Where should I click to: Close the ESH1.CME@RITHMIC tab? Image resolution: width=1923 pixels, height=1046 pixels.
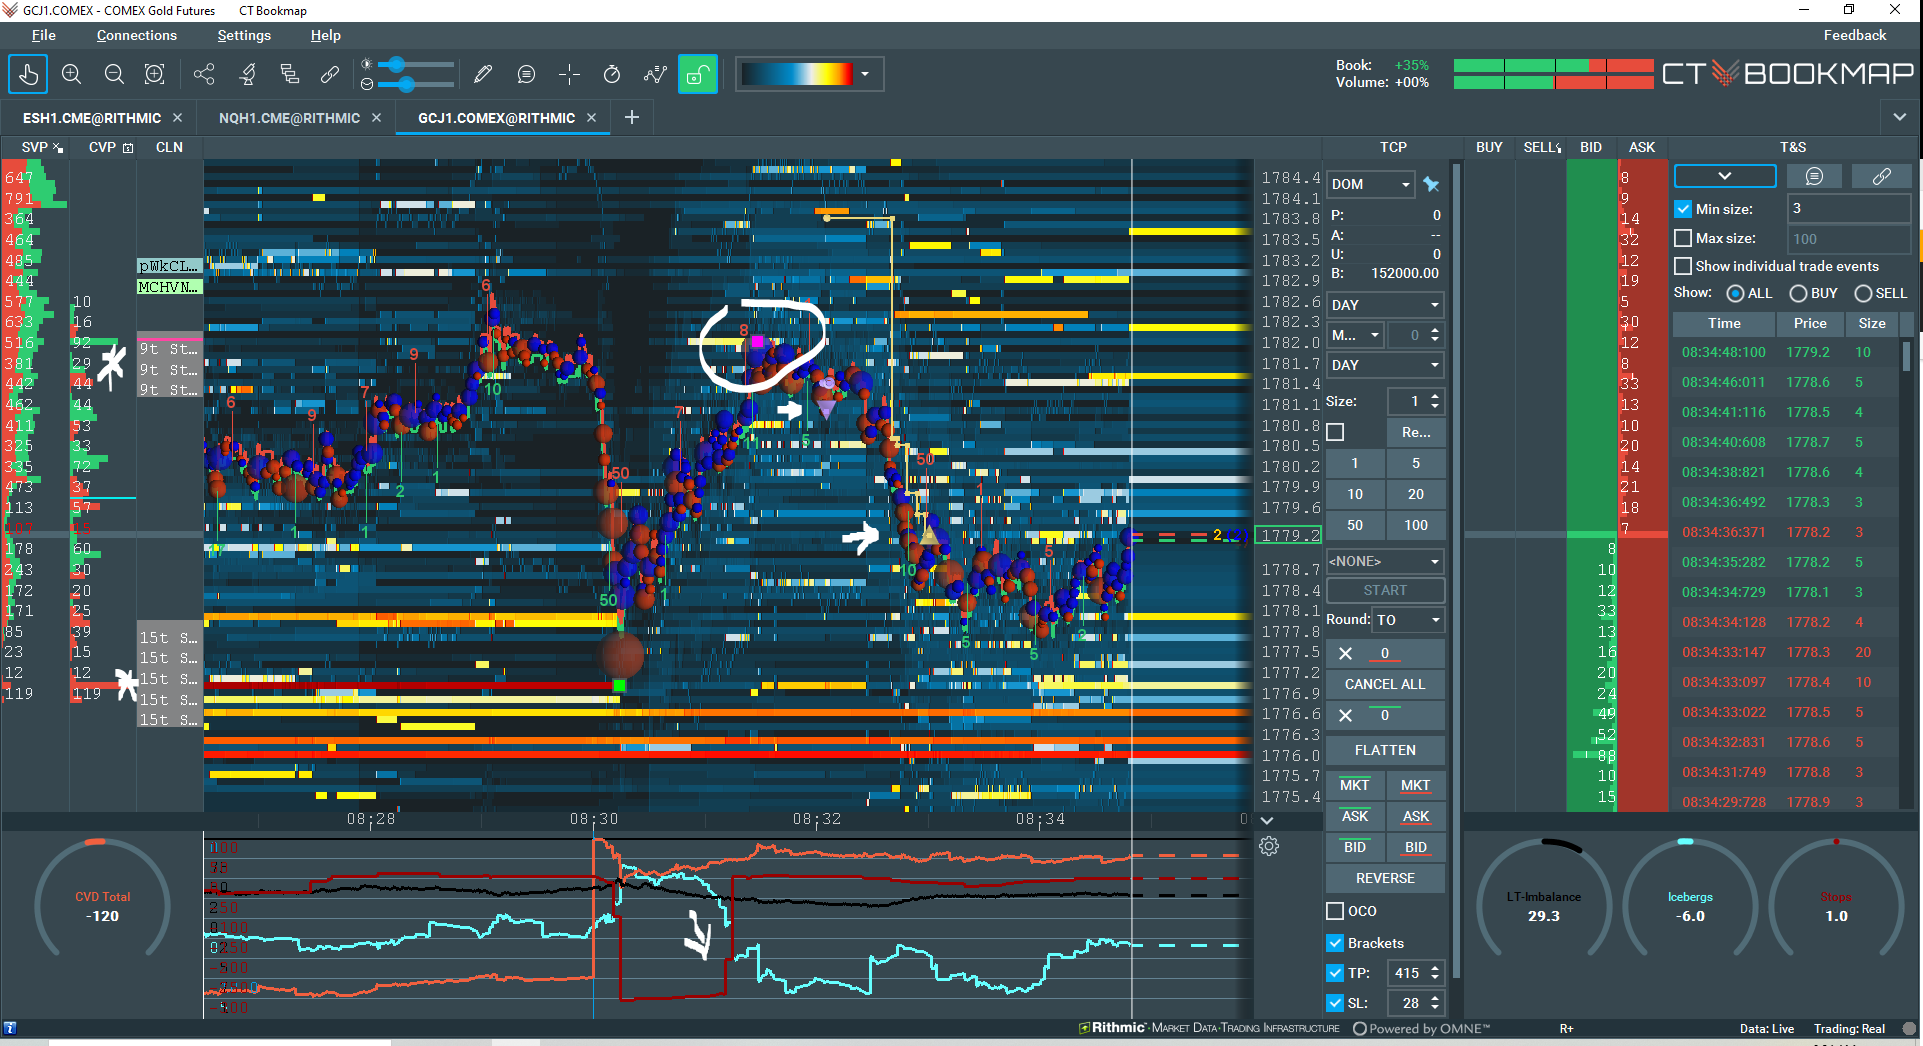click(178, 118)
